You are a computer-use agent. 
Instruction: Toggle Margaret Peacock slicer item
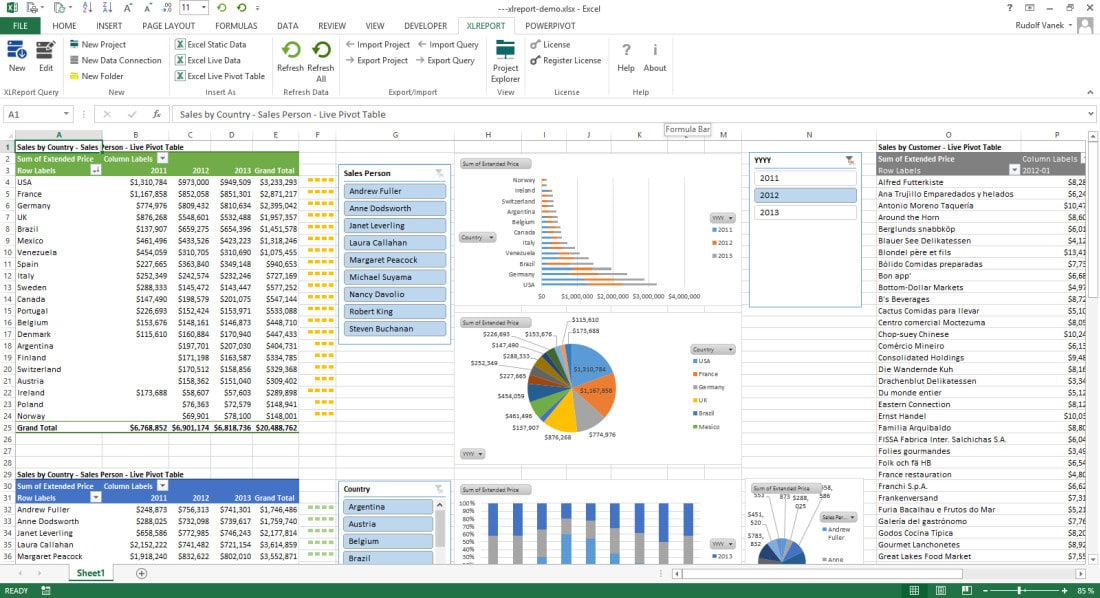click(x=395, y=260)
